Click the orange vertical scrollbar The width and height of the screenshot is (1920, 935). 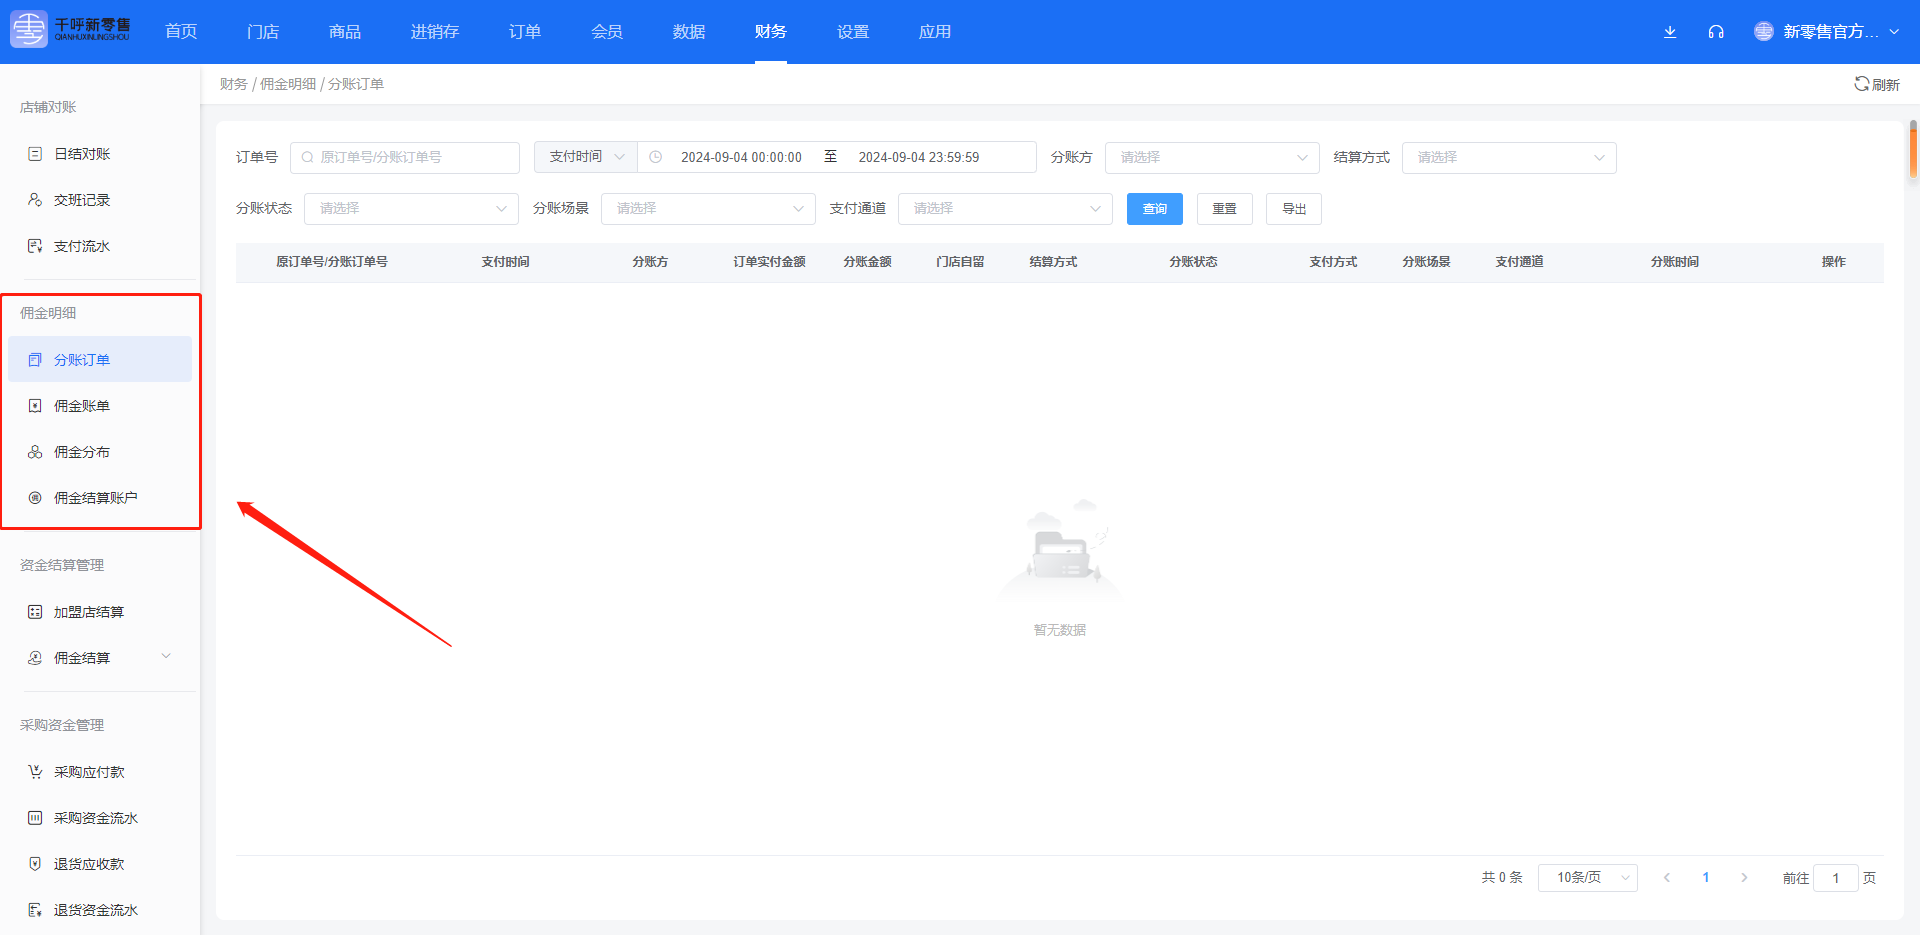pos(1913,150)
